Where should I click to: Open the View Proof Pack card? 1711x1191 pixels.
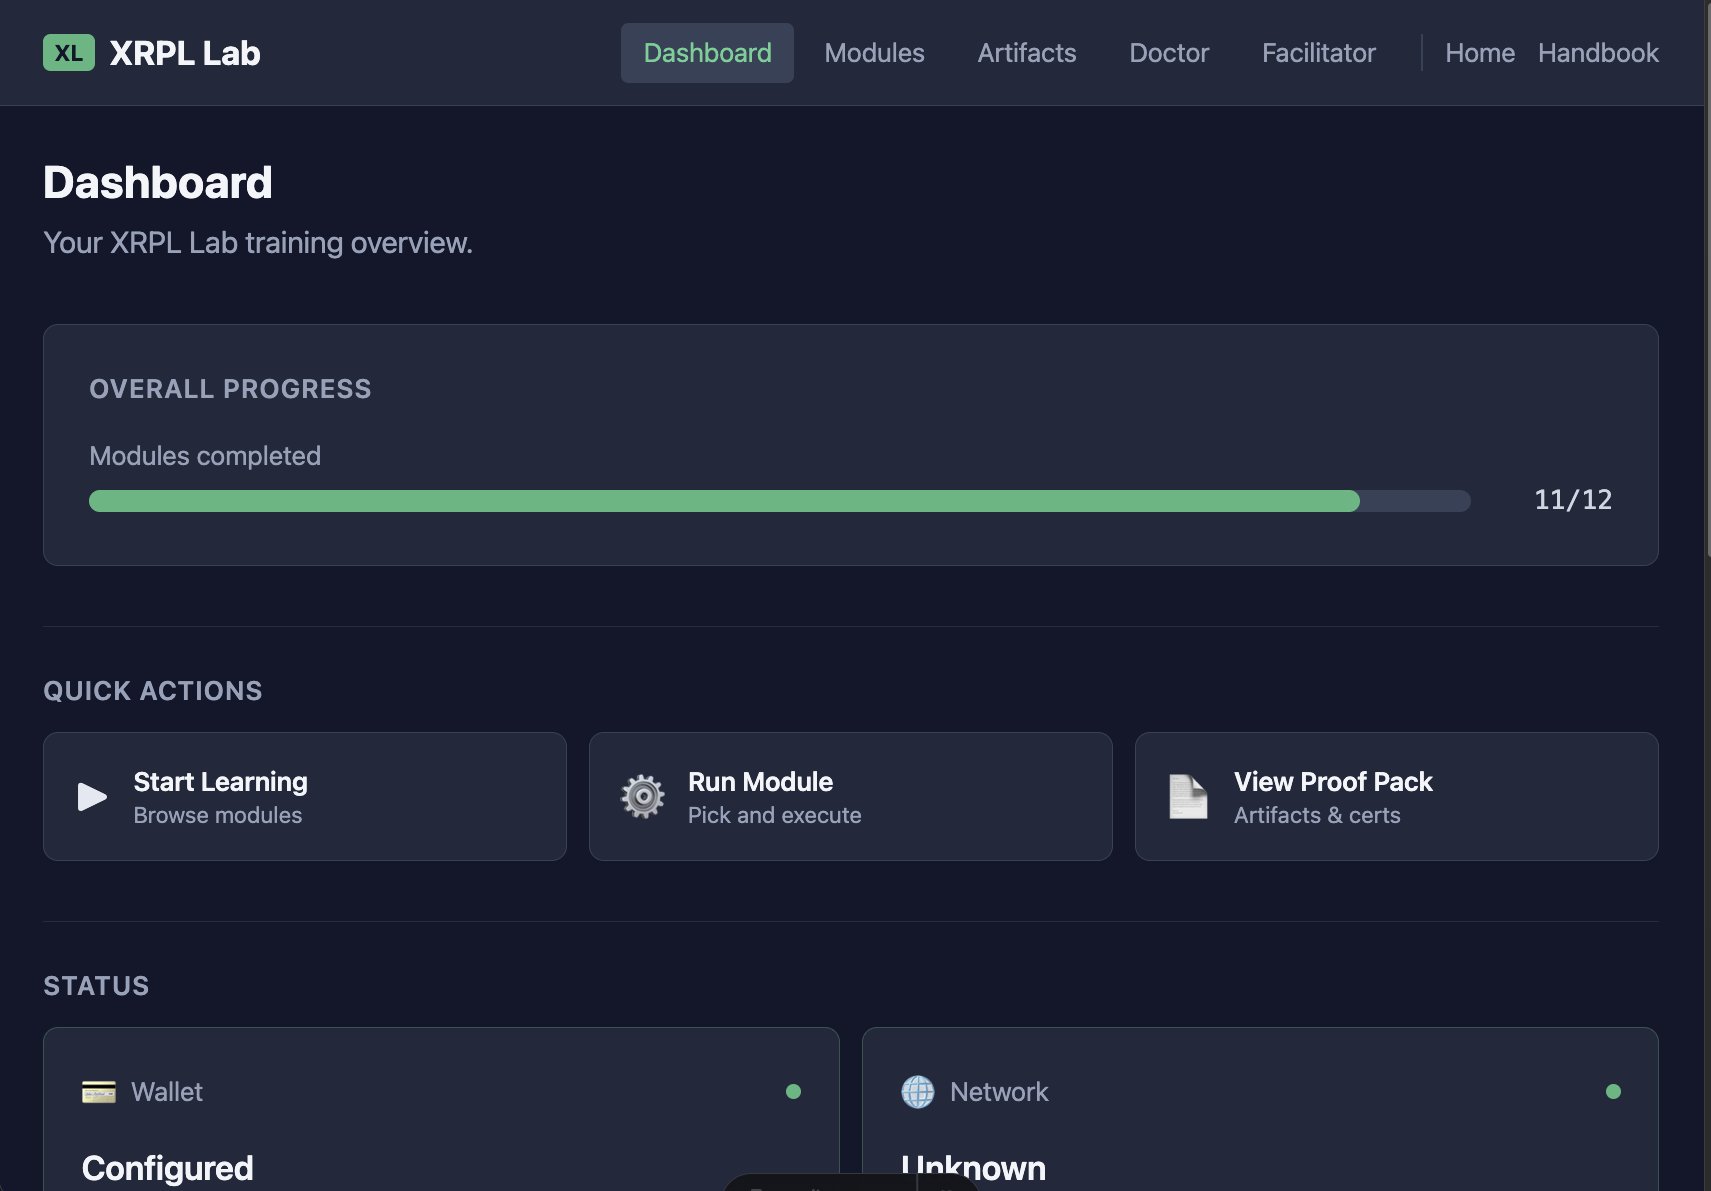pyautogui.click(x=1397, y=797)
